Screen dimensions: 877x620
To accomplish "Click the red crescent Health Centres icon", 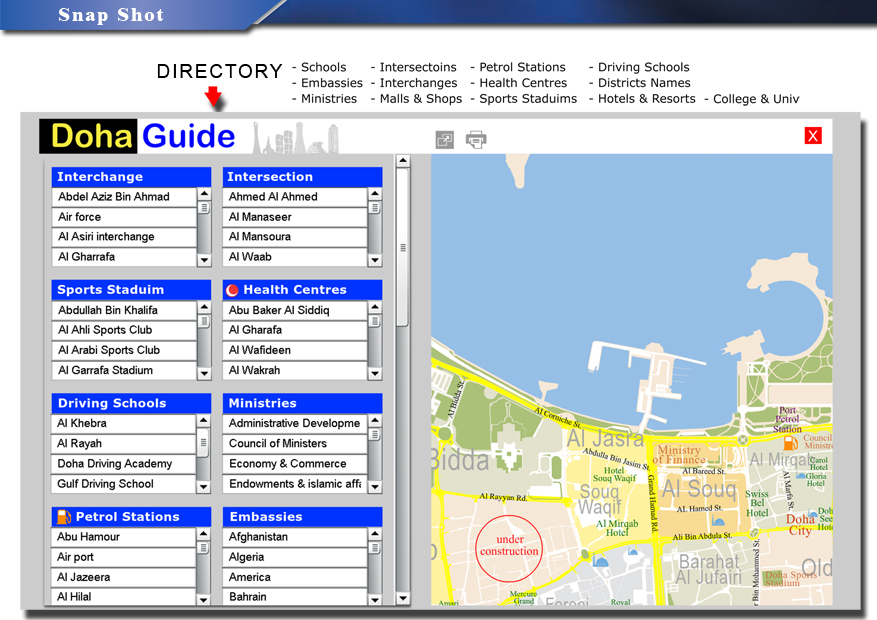I will coord(232,290).
